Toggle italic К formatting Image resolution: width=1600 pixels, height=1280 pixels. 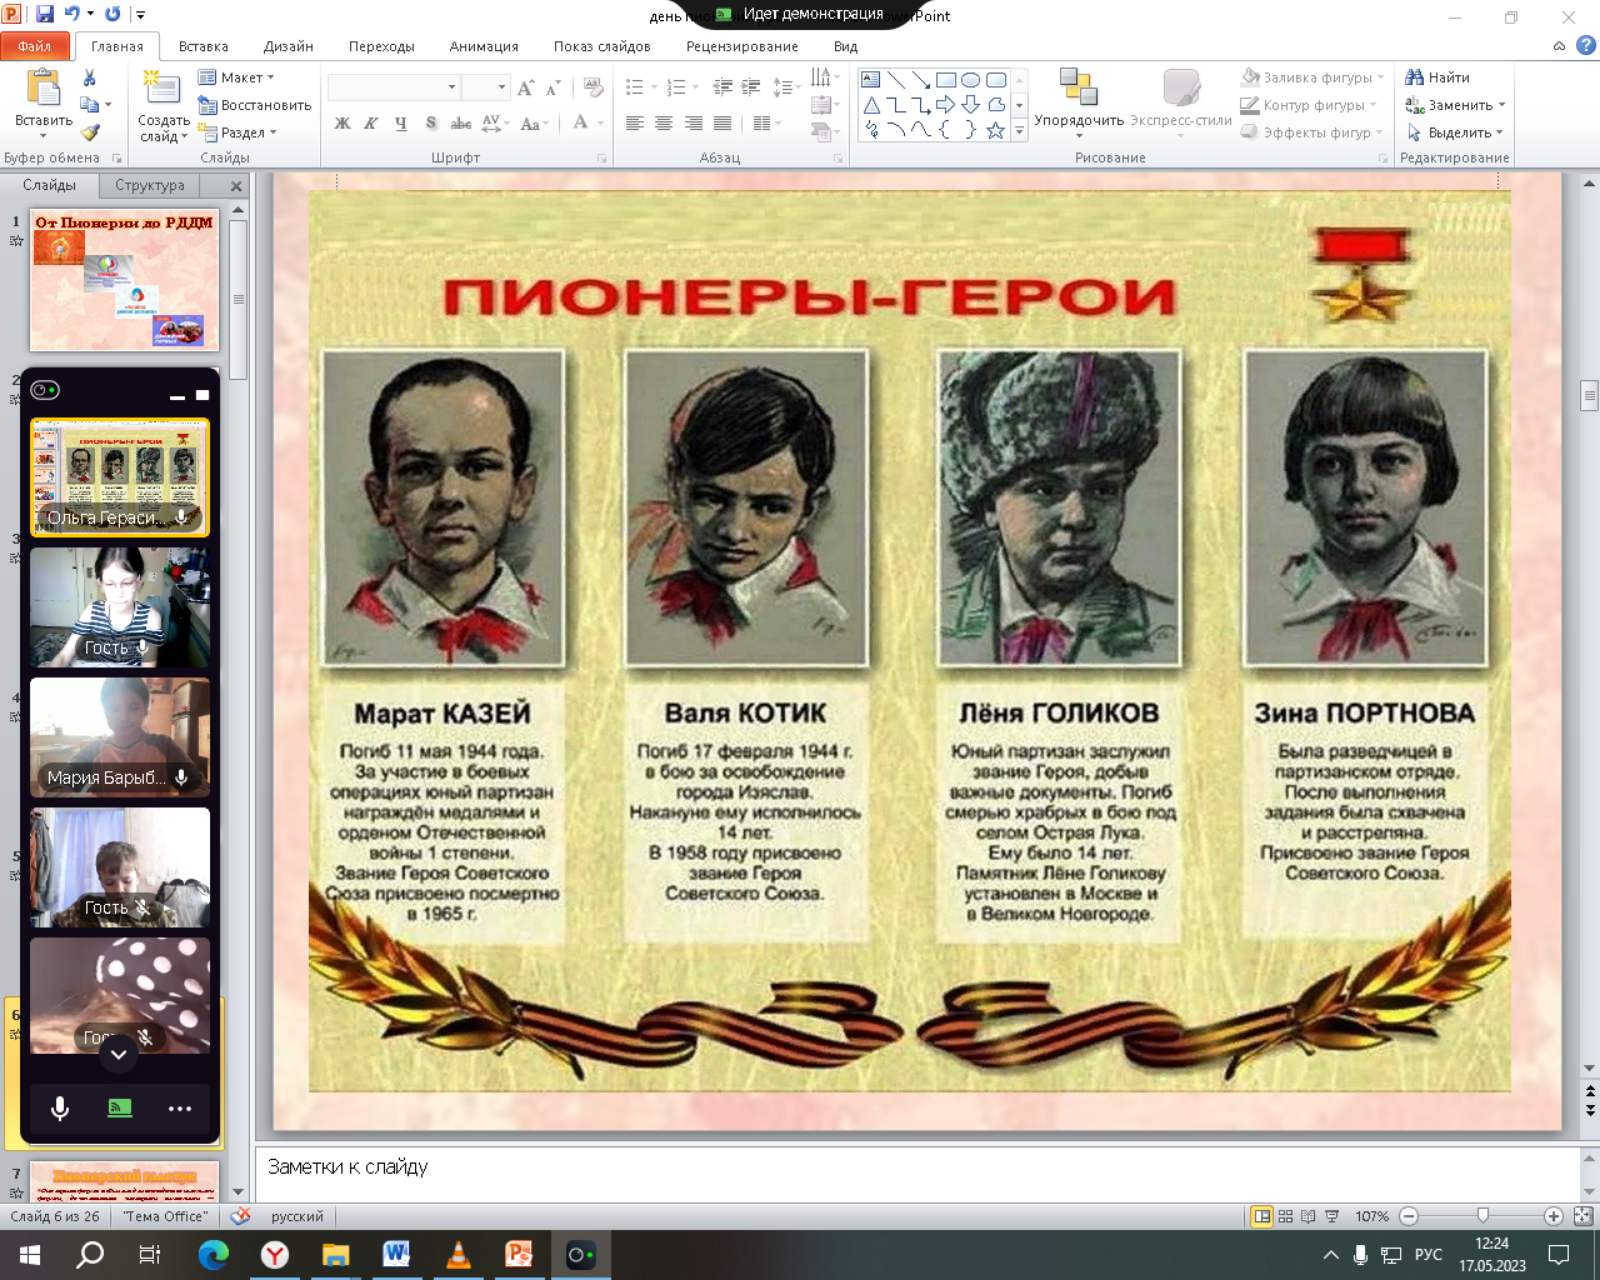[x=371, y=123]
